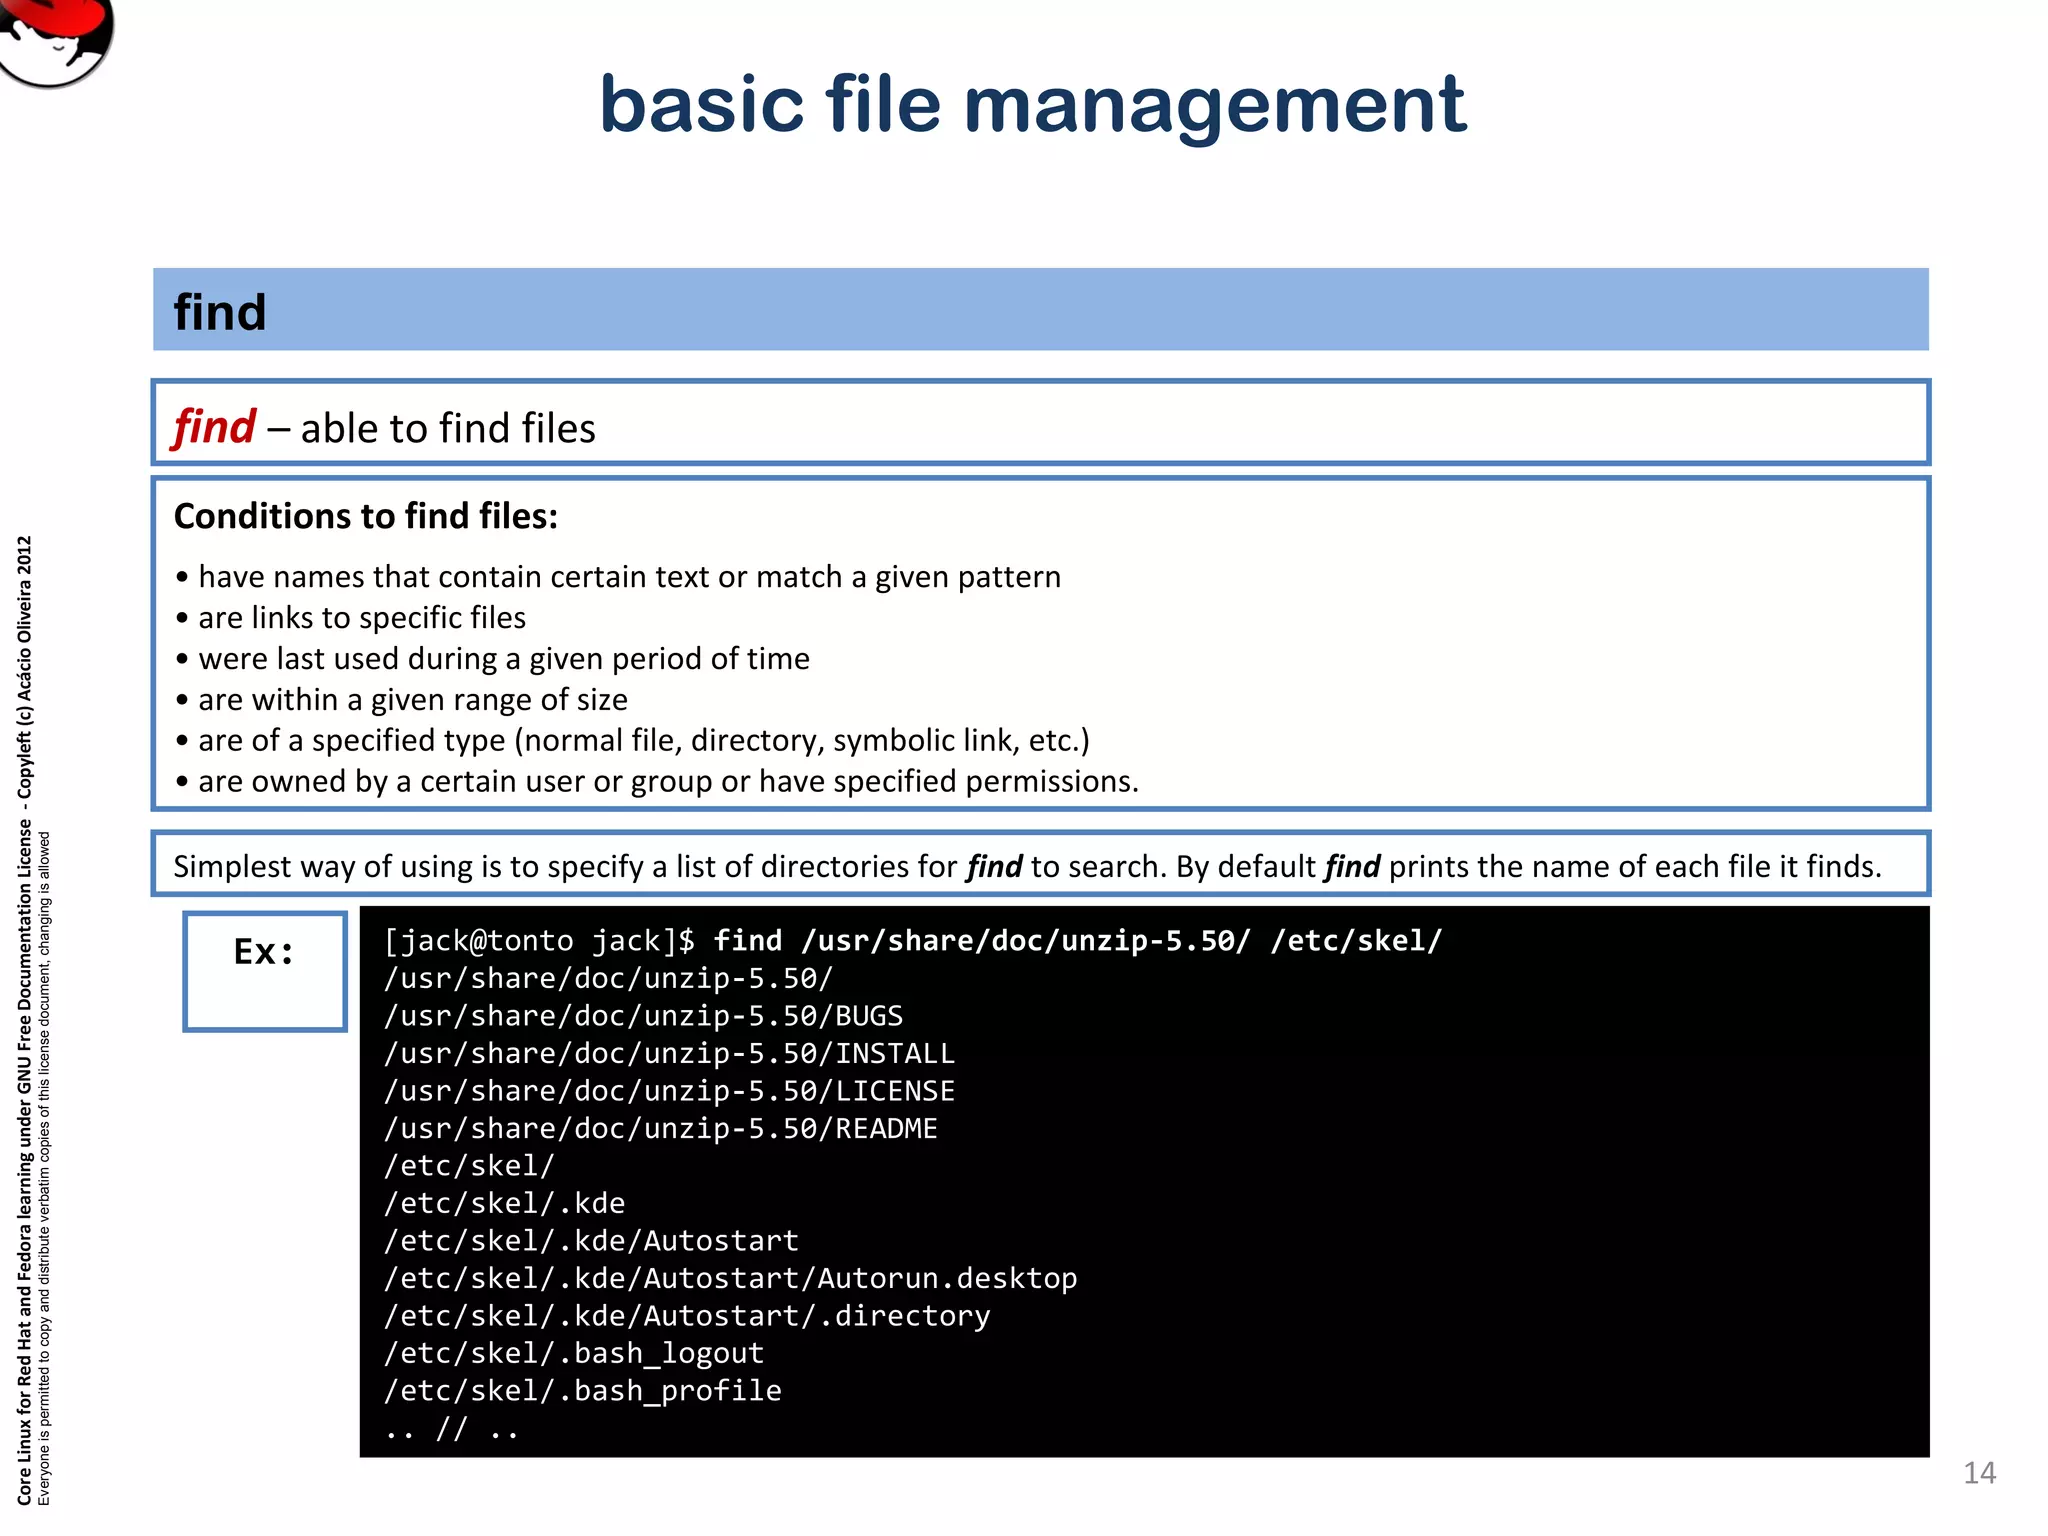The height and width of the screenshot is (1536, 2048).
Task: Click terminal line '/etc/skel/.kde/Autostart/Autorun.desktop'
Action: tap(730, 1278)
